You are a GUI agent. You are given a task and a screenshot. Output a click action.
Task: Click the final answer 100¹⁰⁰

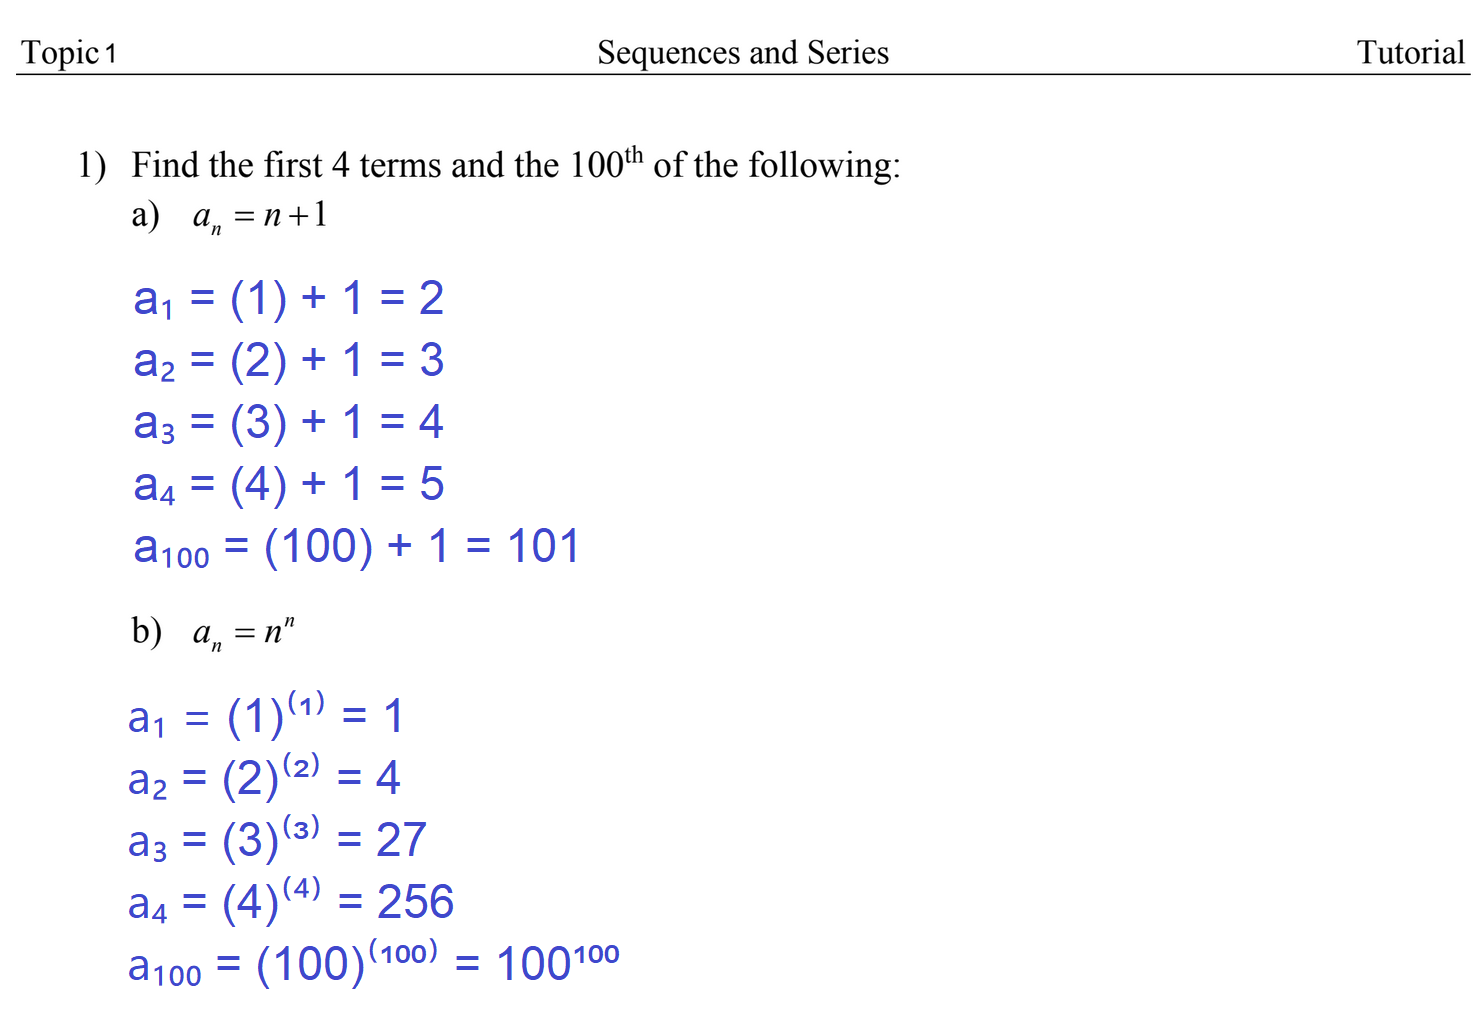(x=557, y=962)
